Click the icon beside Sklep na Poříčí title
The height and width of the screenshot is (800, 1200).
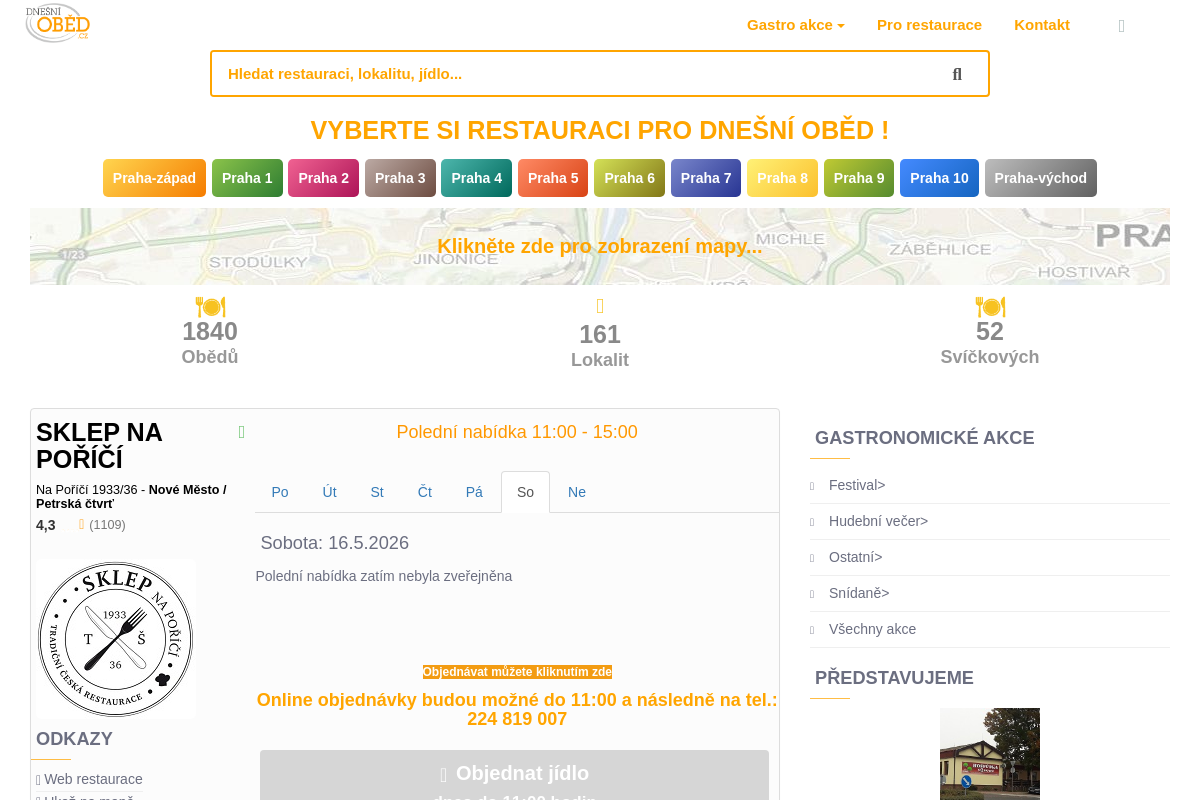click(241, 432)
